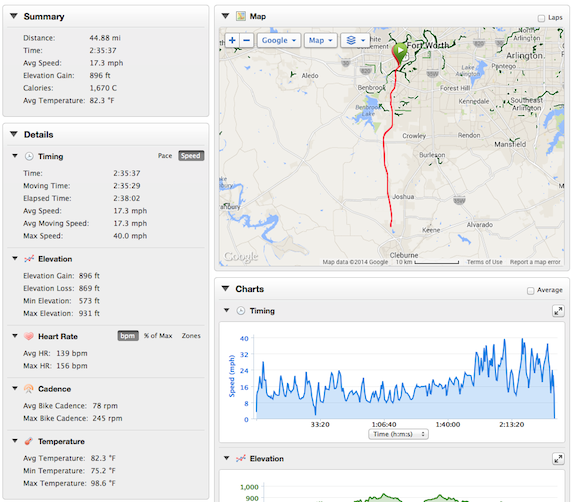Screen dimensions: 576x502
Task: Open the map layers stack icon menu
Action: [x=355, y=40]
